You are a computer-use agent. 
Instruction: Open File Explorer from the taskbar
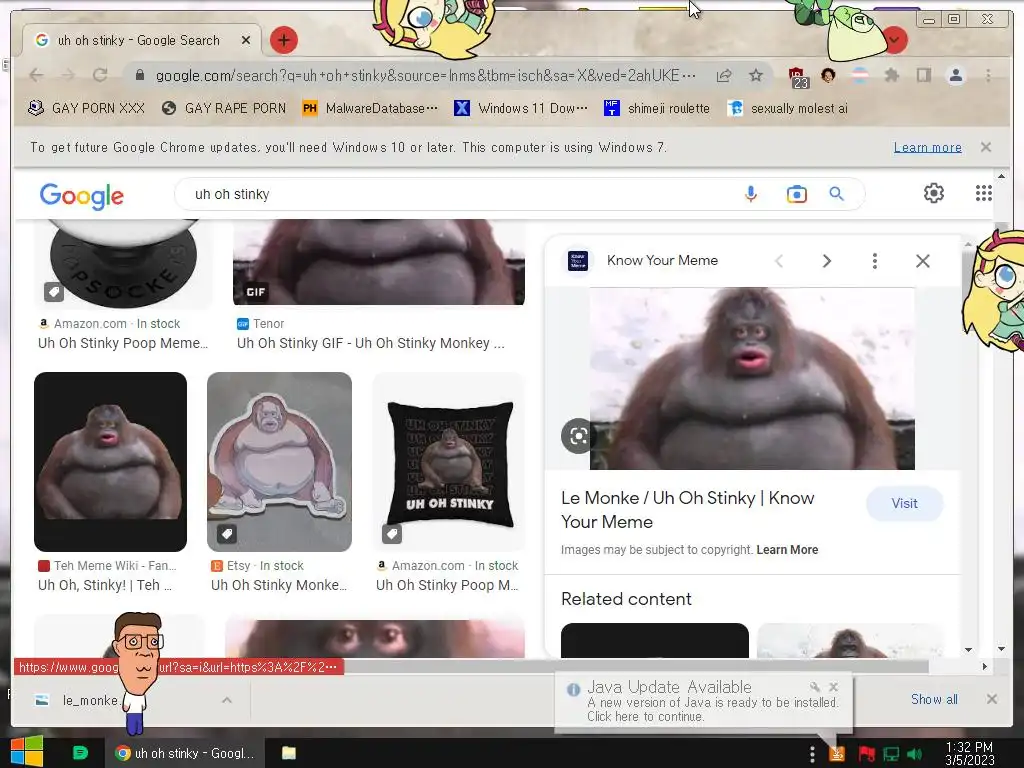[x=288, y=753]
